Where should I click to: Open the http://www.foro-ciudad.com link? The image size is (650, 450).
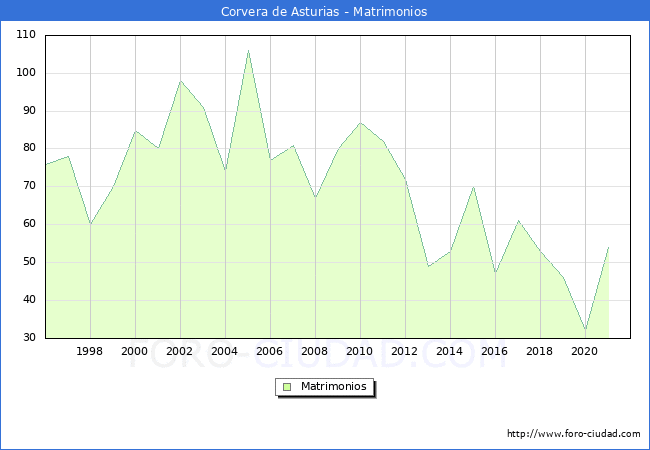click(574, 434)
